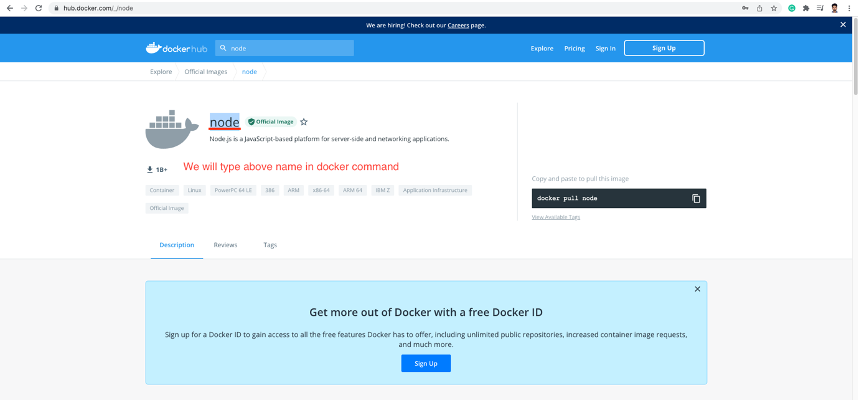This screenshot has height=400, width=858.
Task: Dismiss the hiring banner
Action: click(843, 25)
